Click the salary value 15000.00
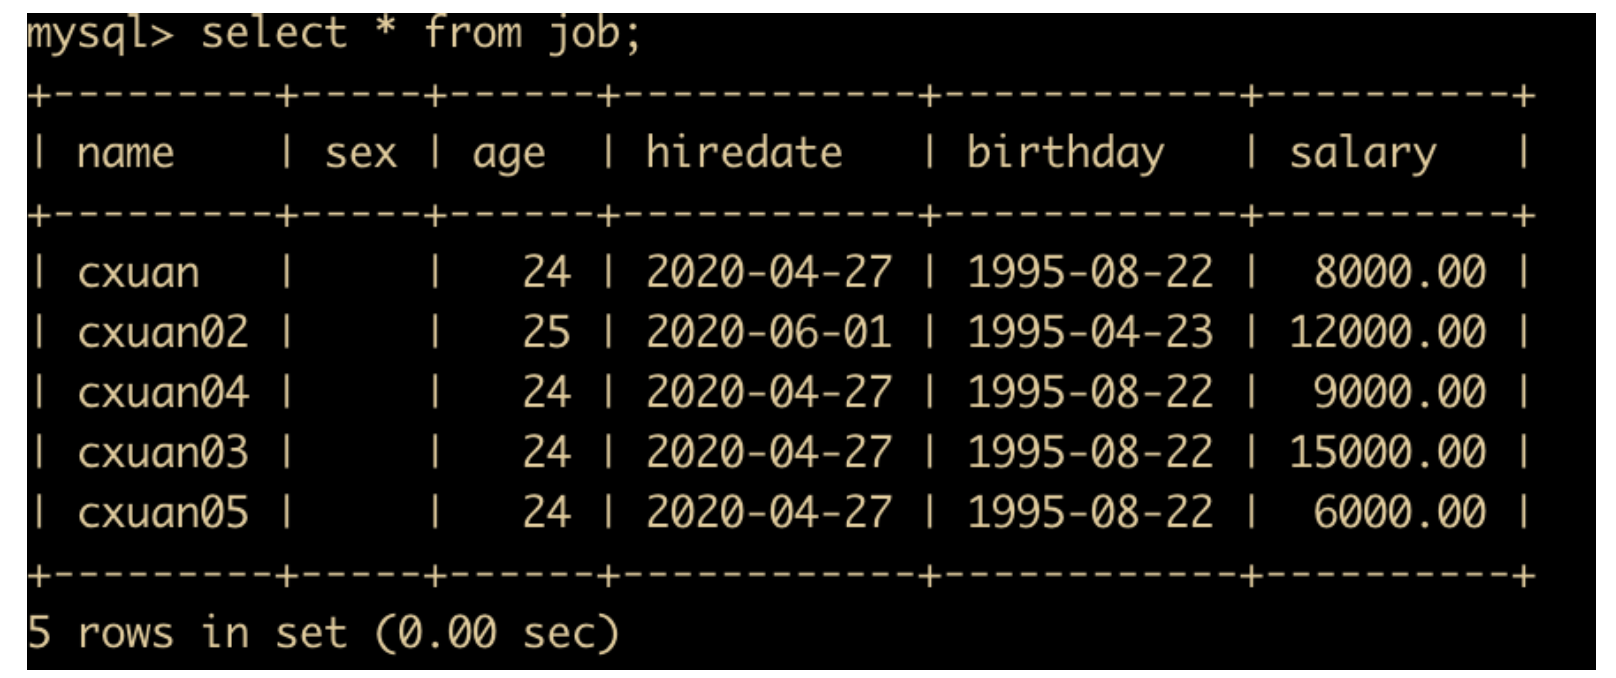 pos(1388,452)
